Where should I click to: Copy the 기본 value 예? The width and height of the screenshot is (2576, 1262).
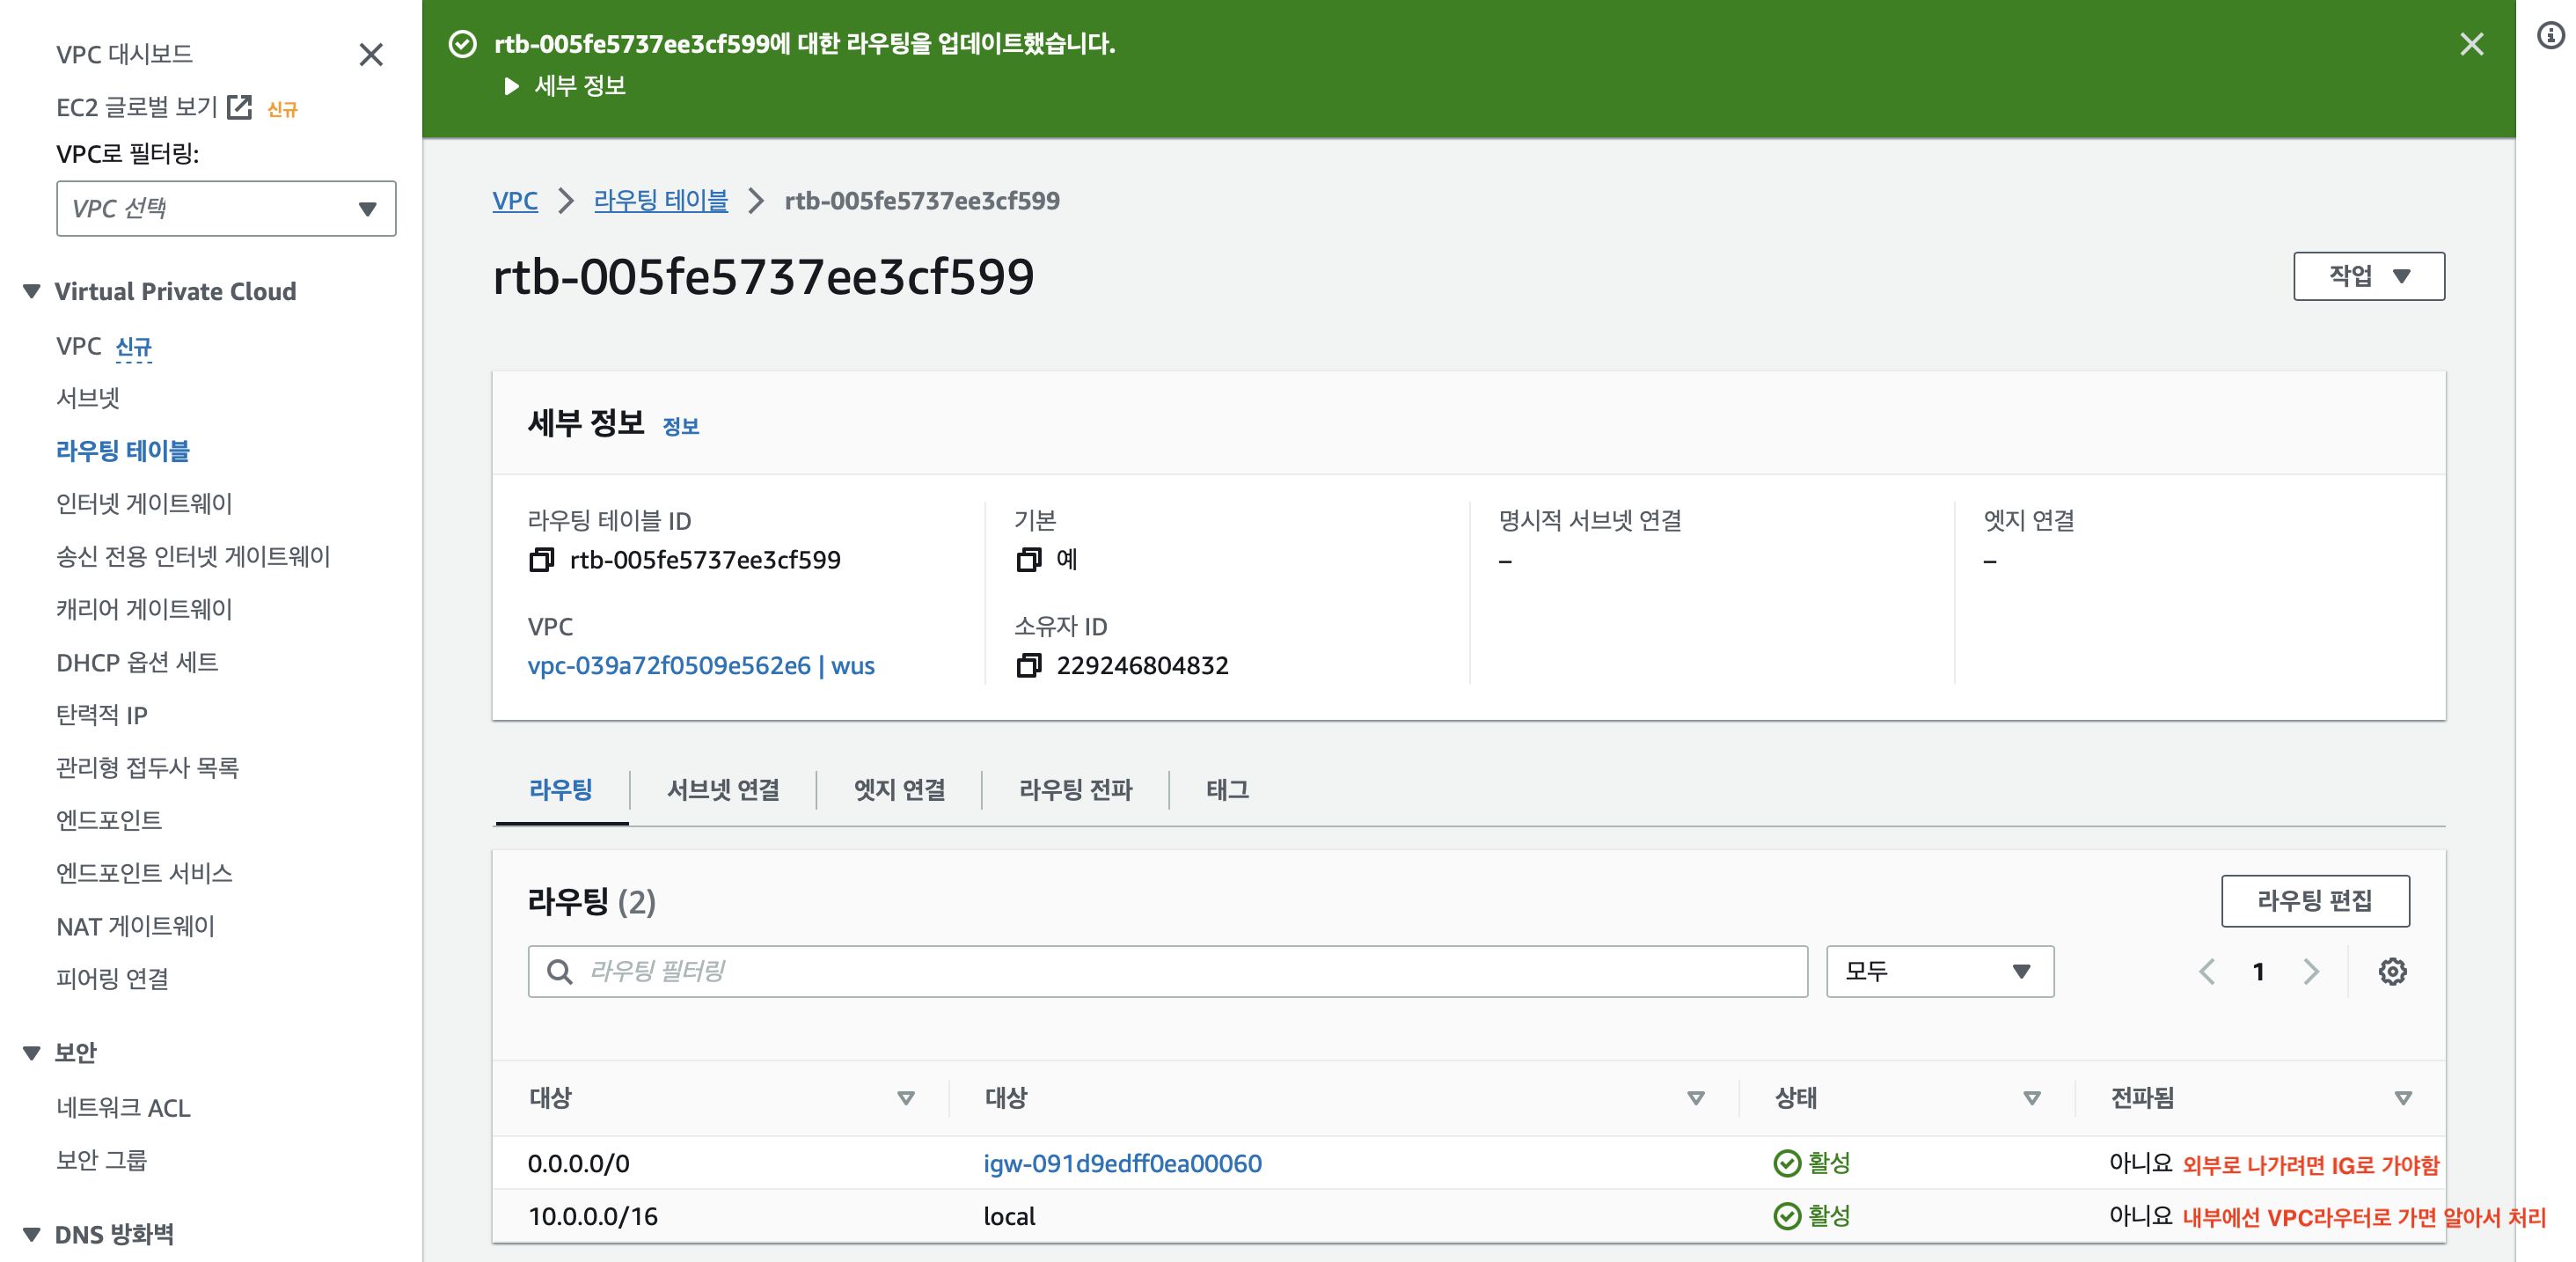pyautogui.click(x=1028, y=560)
